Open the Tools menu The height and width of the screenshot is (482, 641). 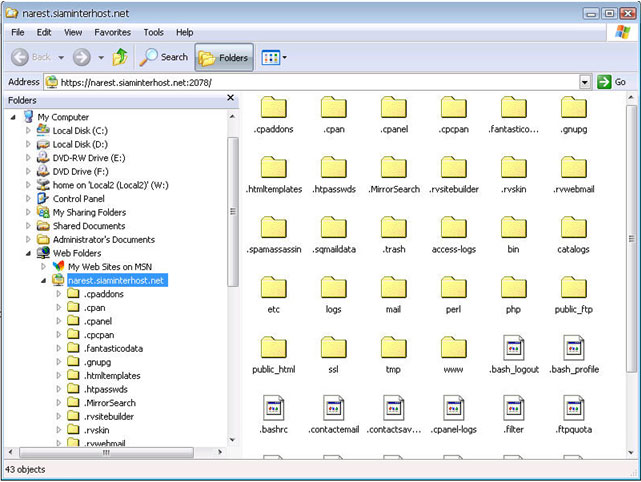point(153,32)
